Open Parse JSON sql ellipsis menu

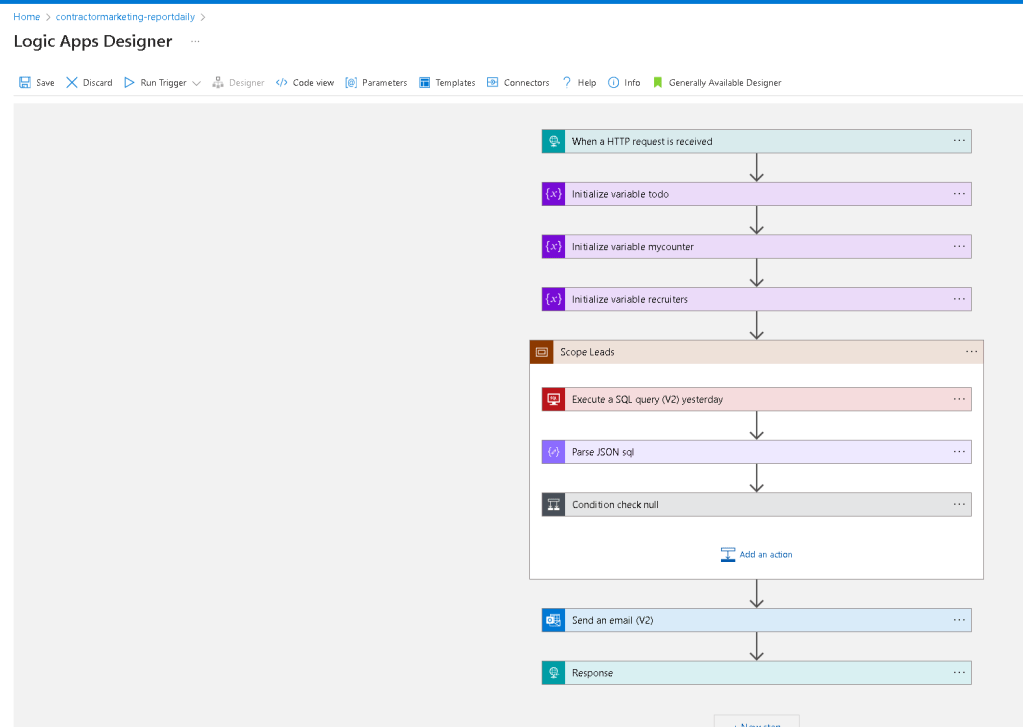pyautogui.click(x=959, y=451)
